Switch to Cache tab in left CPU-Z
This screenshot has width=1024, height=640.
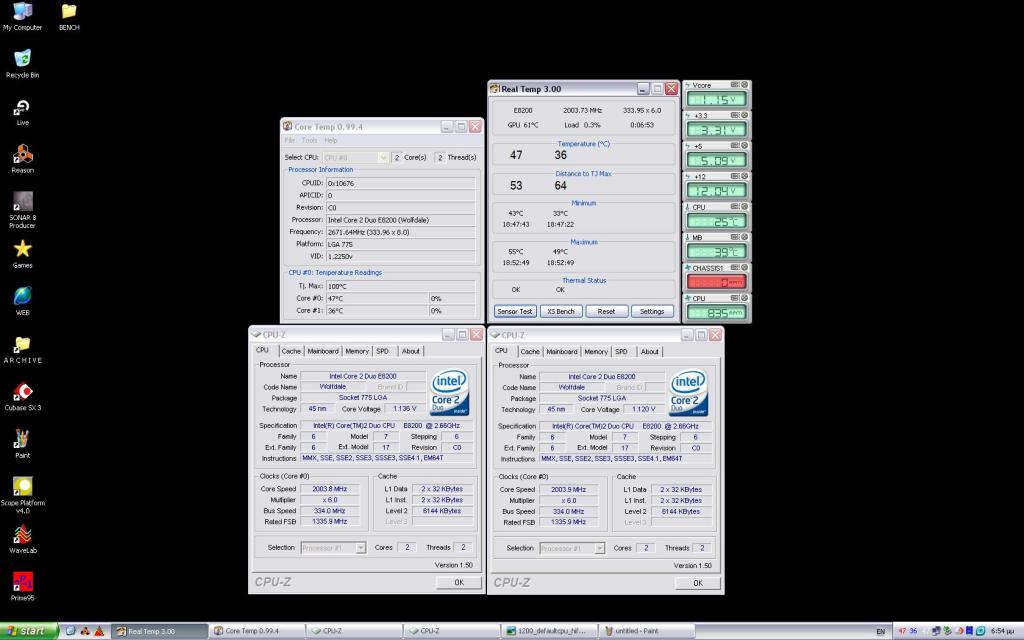(x=291, y=351)
